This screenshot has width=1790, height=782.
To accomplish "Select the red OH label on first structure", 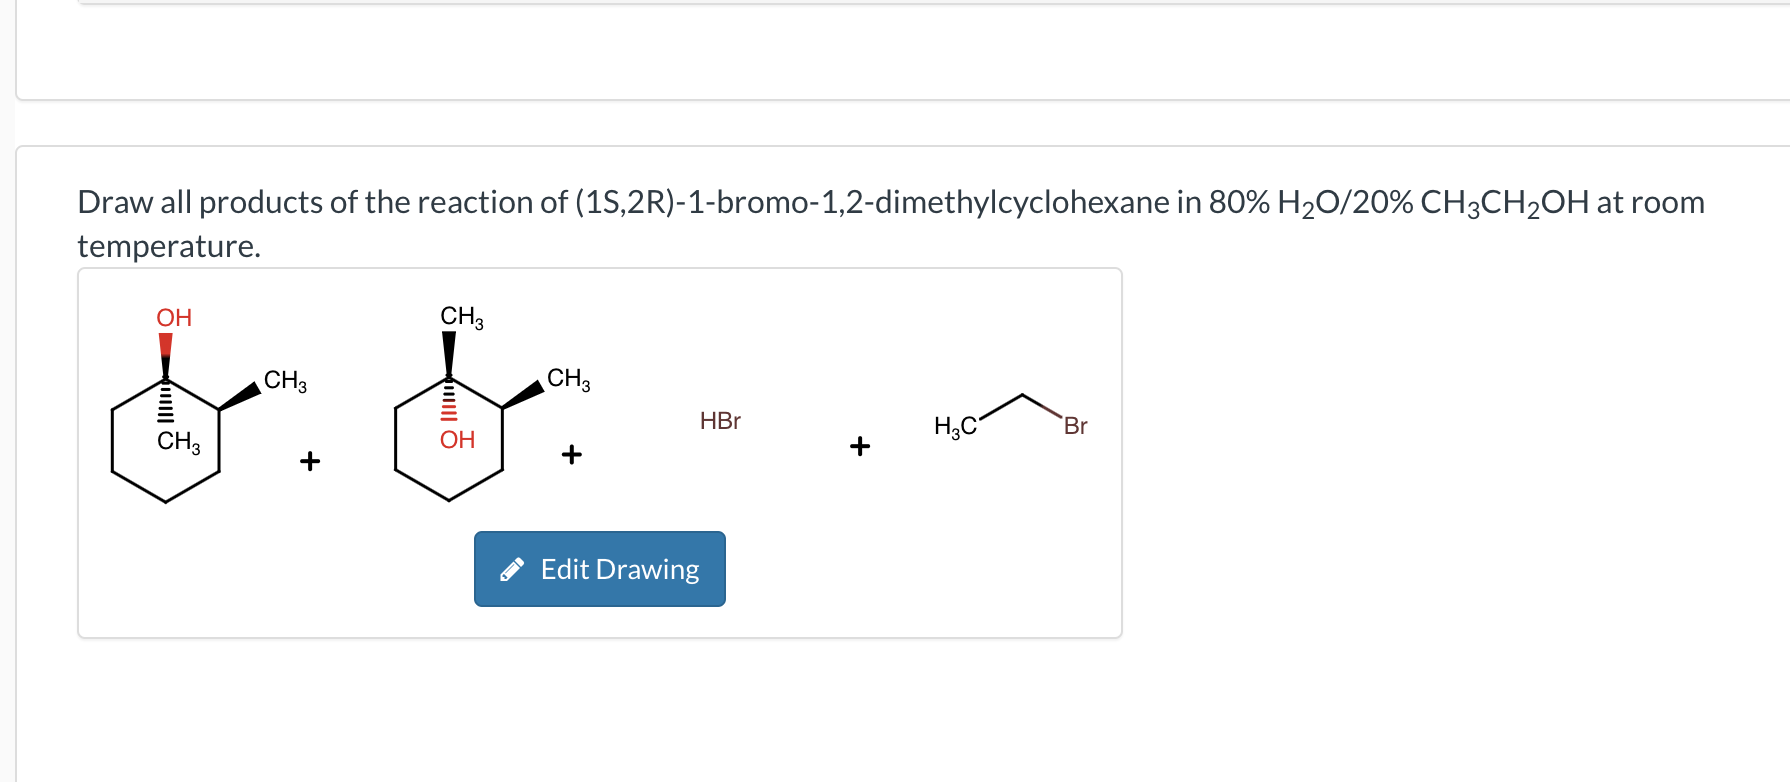I will (x=172, y=317).
